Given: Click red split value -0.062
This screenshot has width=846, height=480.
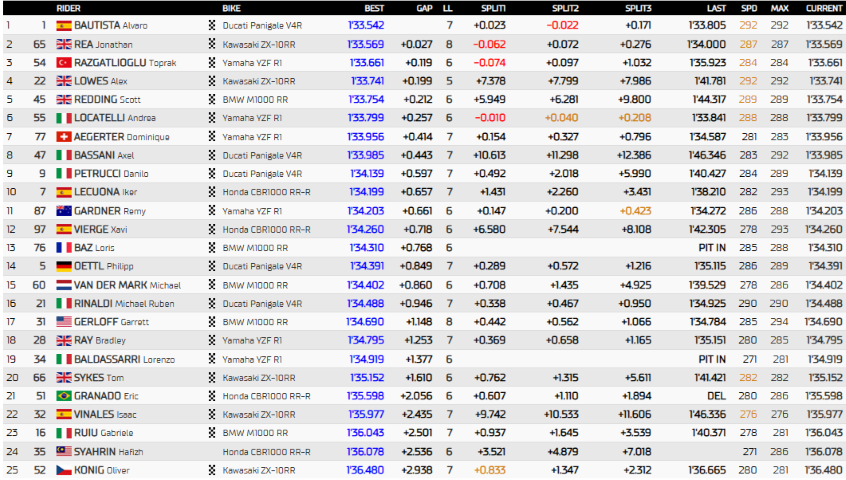Looking at the screenshot, I should tap(489, 44).
